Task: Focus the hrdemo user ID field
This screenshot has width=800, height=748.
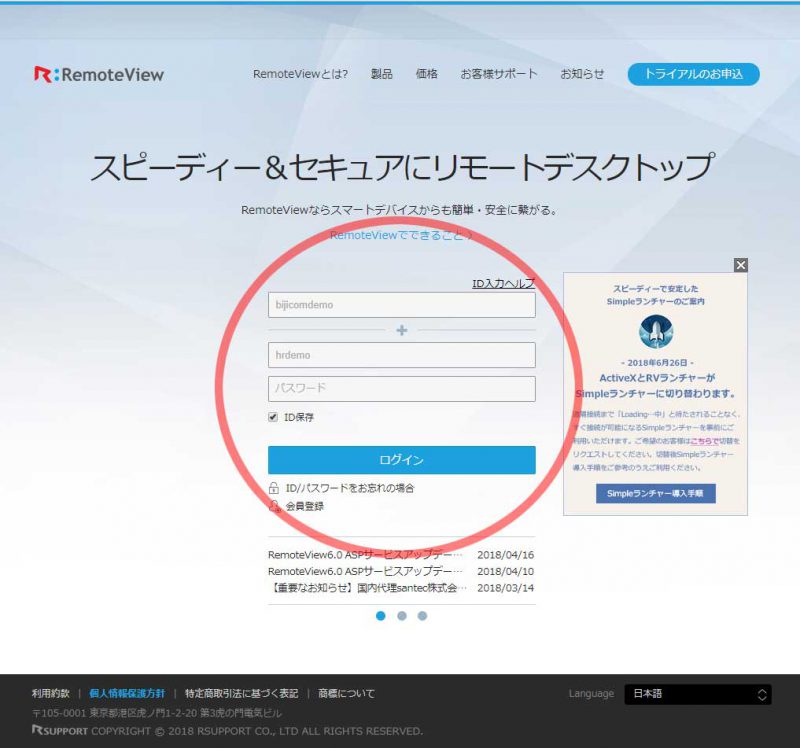Action: 402,355
